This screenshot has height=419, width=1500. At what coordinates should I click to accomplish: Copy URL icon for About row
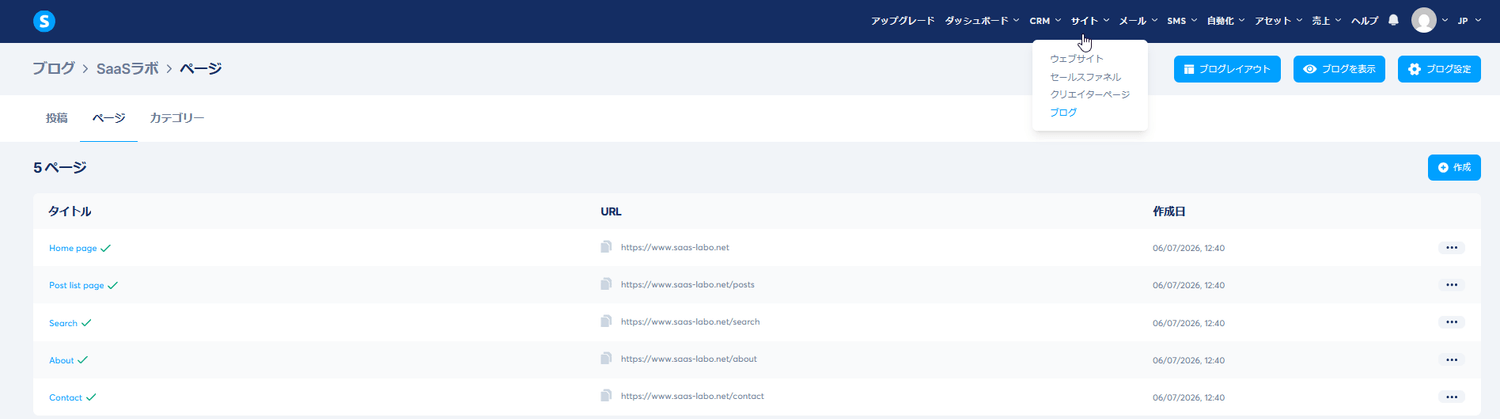coord(606,359)
